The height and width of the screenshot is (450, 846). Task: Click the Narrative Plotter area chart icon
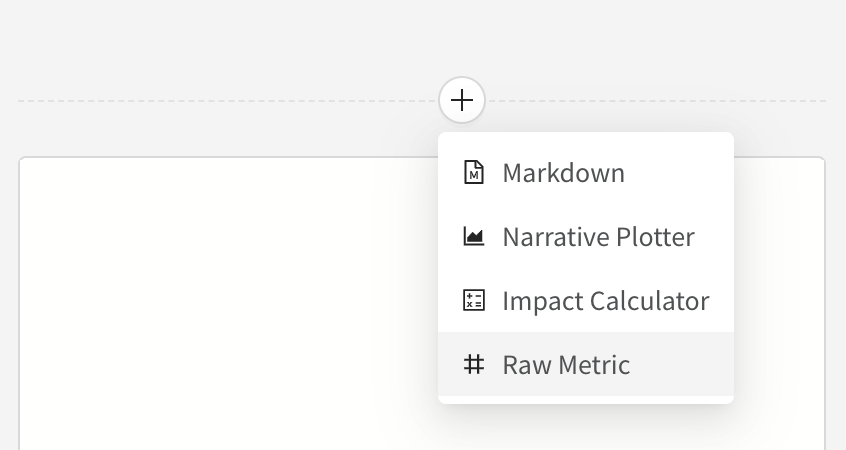pos(474,237)
